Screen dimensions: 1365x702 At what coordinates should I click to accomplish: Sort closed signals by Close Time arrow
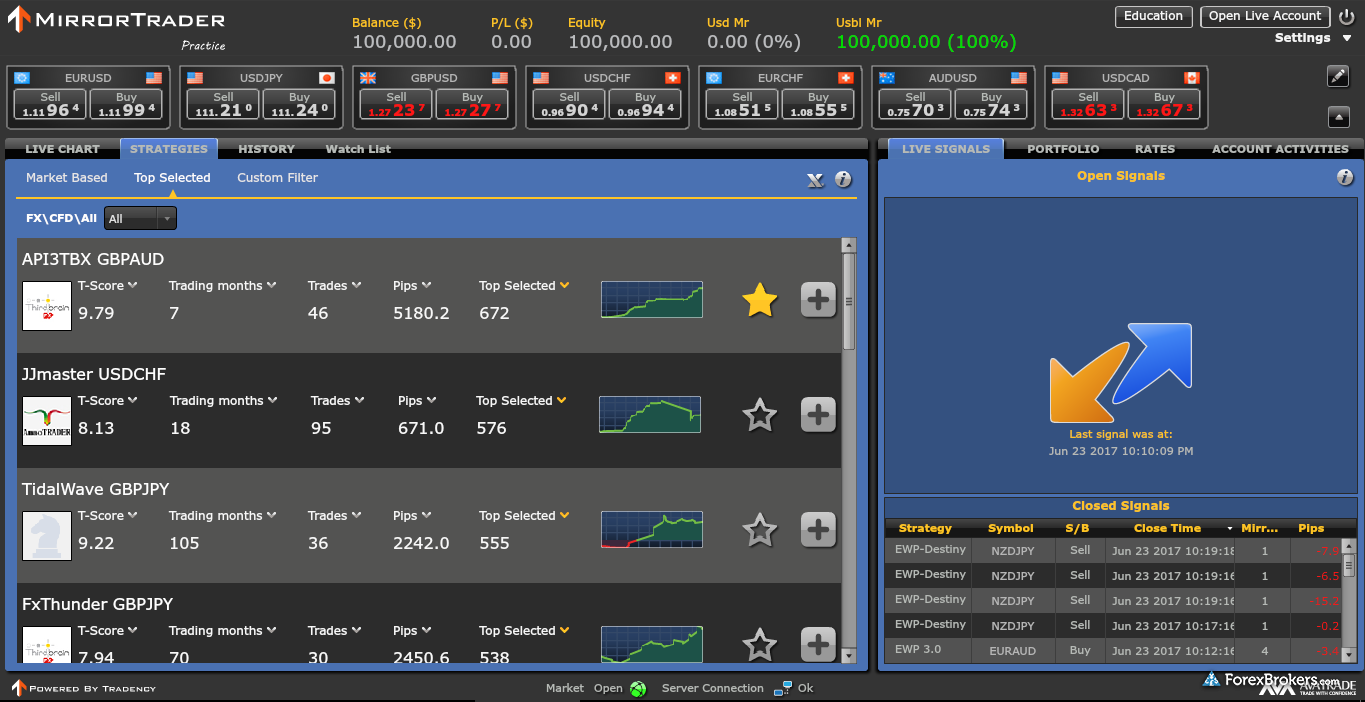(x=1230, y=529)
